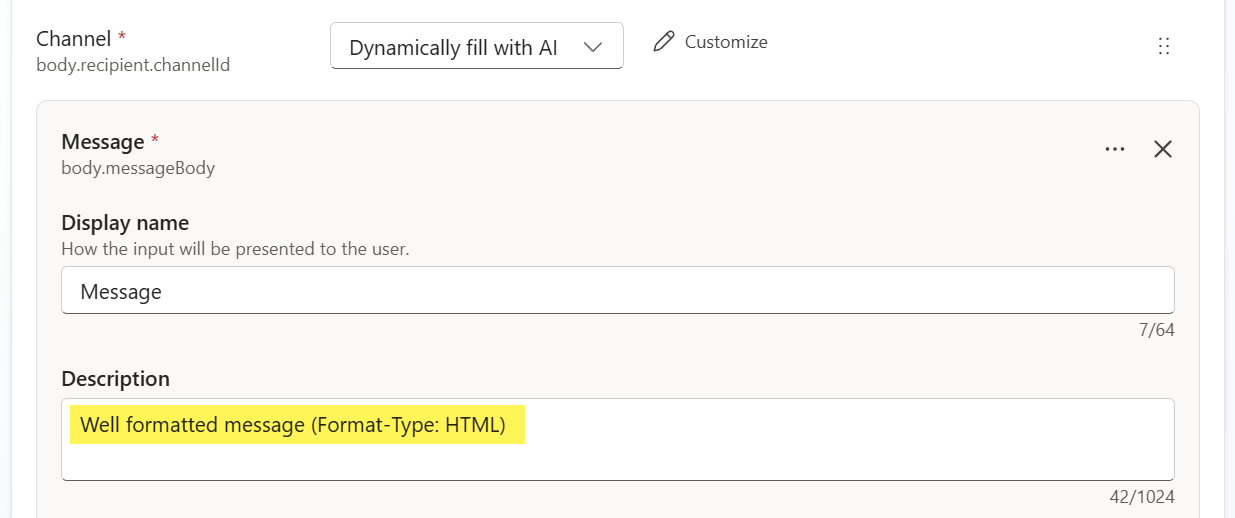Image resolution: width=1235 pixels, height=518 pixels.
Task: Click the Display name label
Action: (x=125, y=223)
